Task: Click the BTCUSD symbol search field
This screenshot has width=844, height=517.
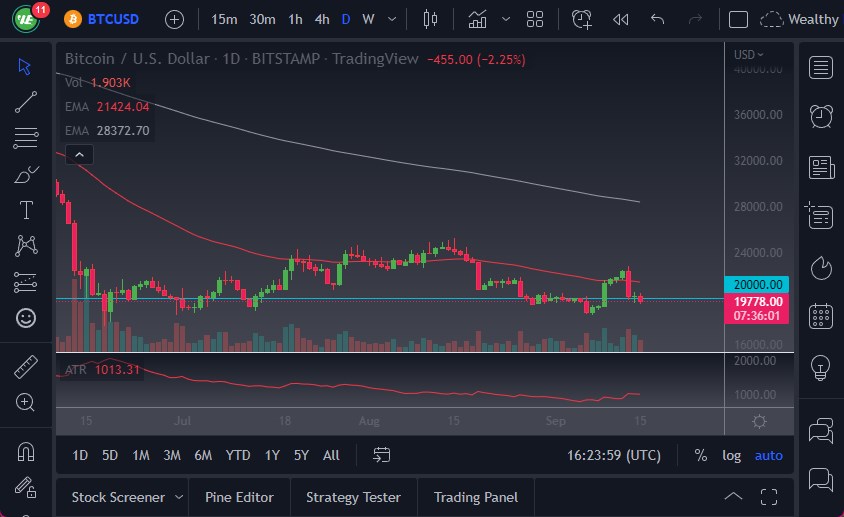Action: 113,19
